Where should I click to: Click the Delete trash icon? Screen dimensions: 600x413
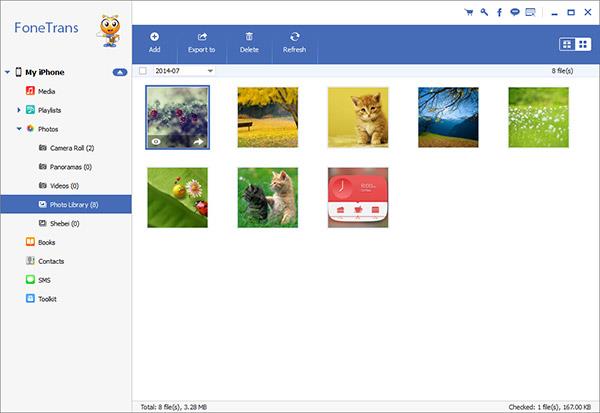coord(249,42)
